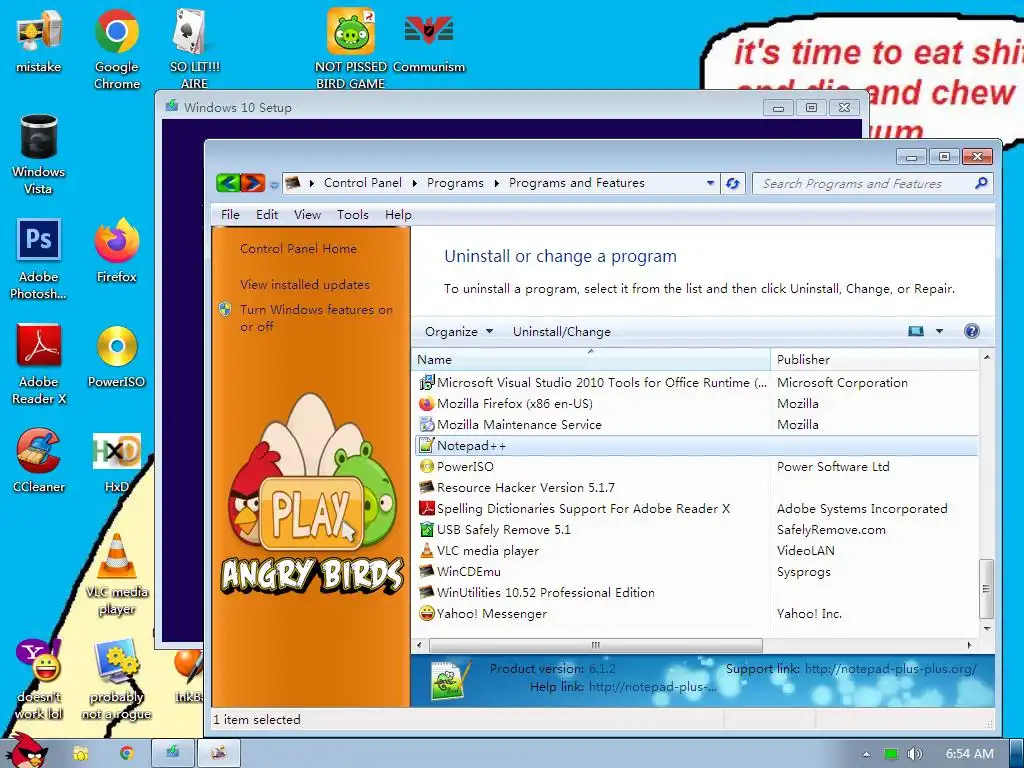Image resolution: width=1024 pixels, height=768 pixels.
Task: Go to Control Panel Home
Action: (x=298, y=249)
